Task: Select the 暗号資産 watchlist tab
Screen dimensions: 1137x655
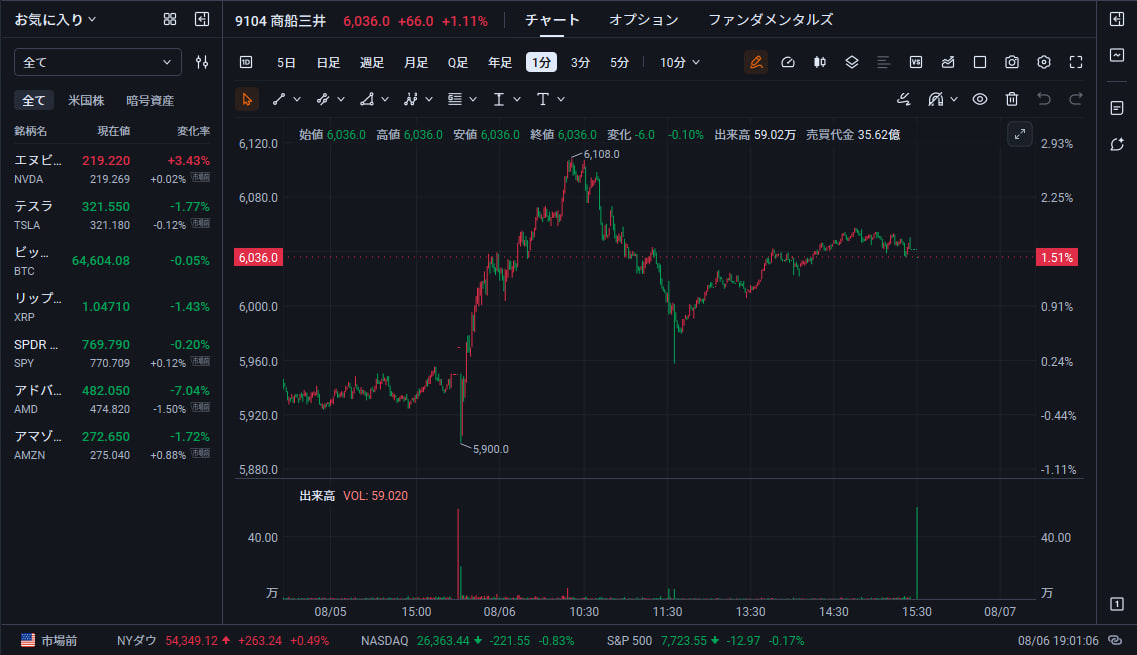Action: pos(150,100)
